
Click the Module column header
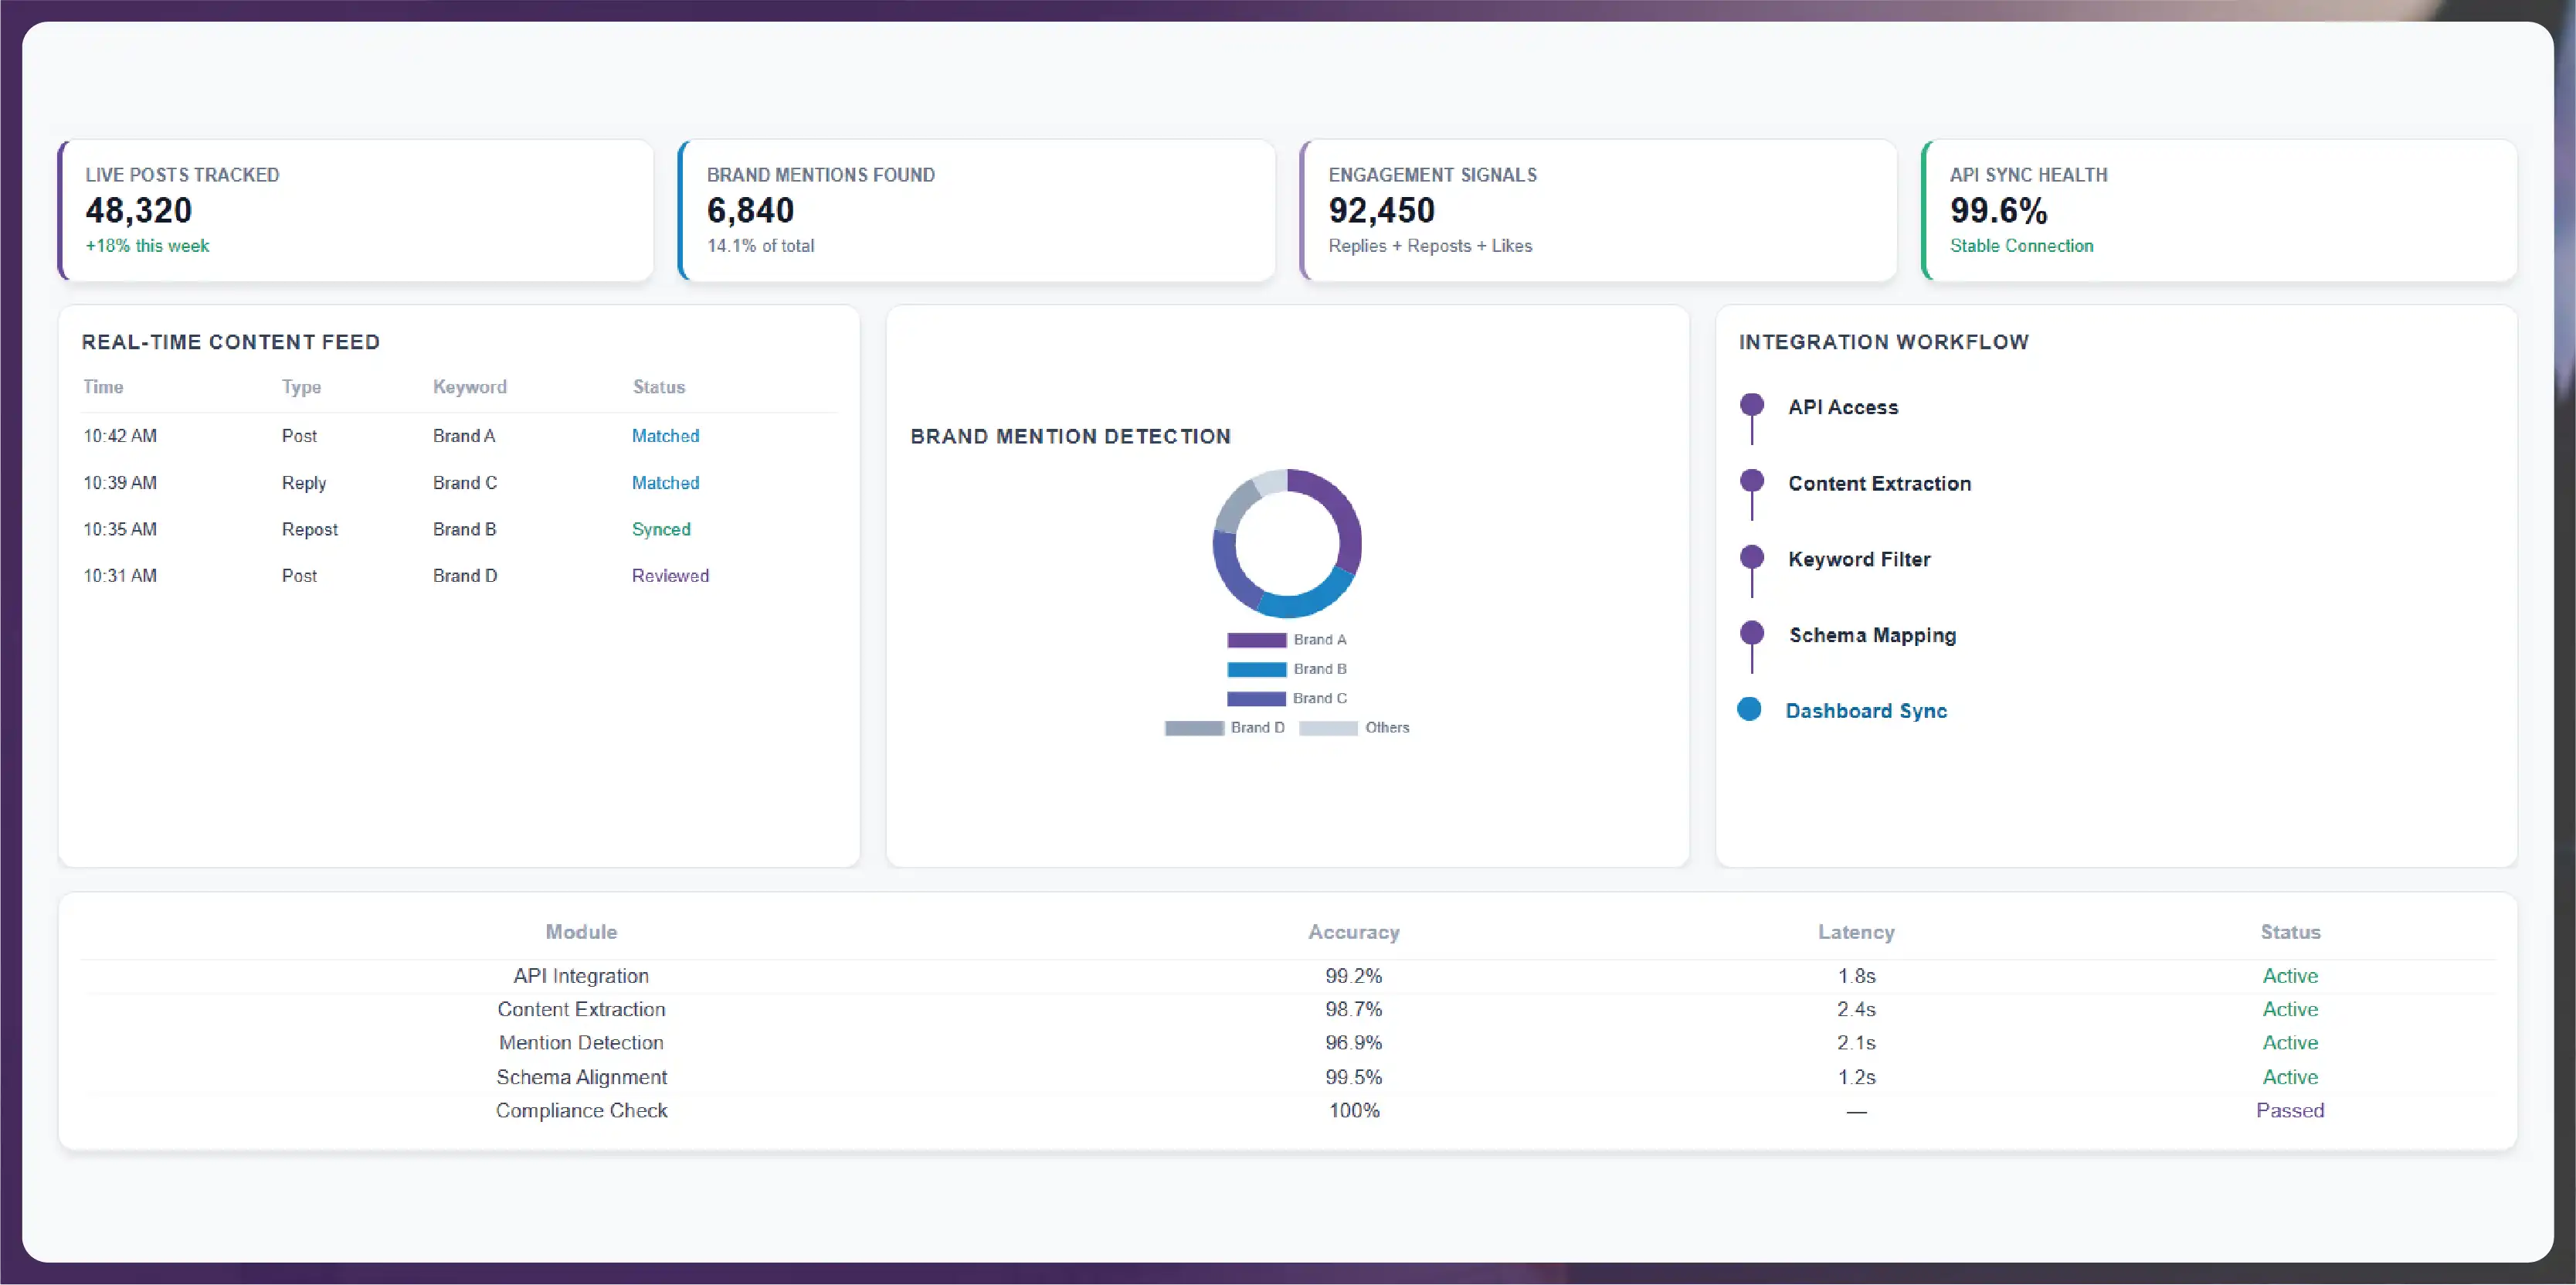(x=581, y=932)
